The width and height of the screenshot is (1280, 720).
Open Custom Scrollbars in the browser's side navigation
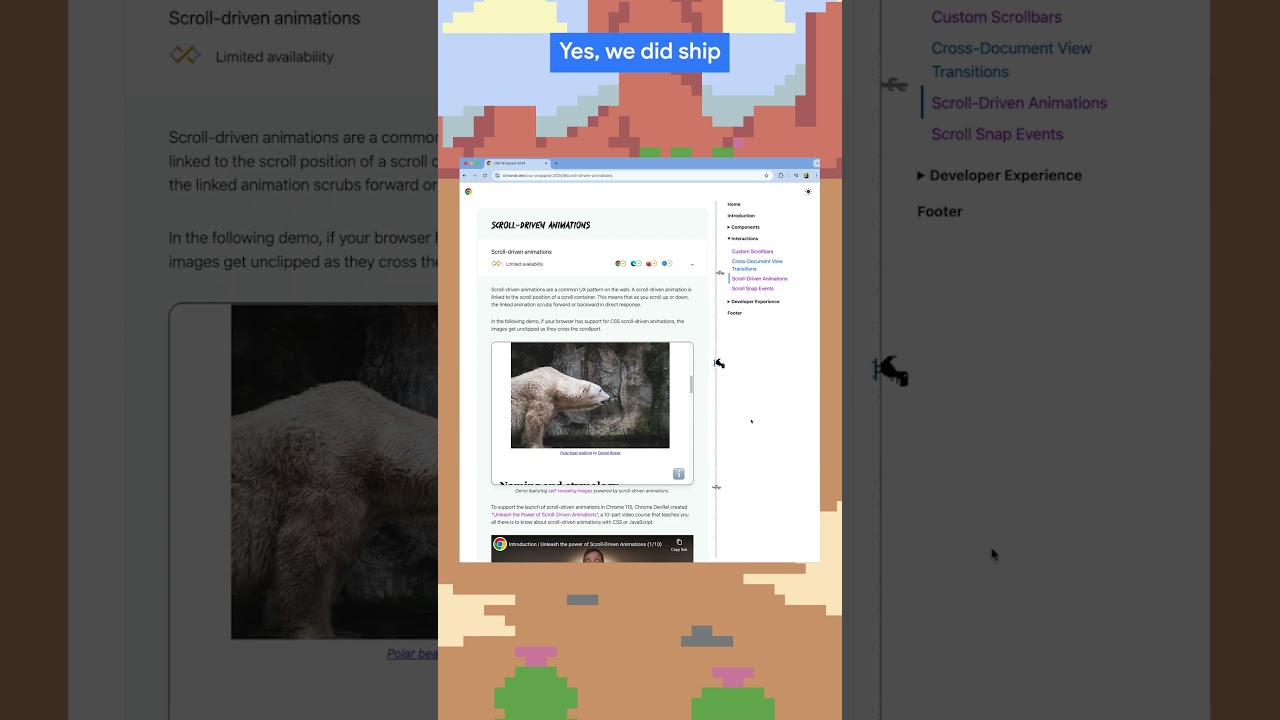[752, 252]
